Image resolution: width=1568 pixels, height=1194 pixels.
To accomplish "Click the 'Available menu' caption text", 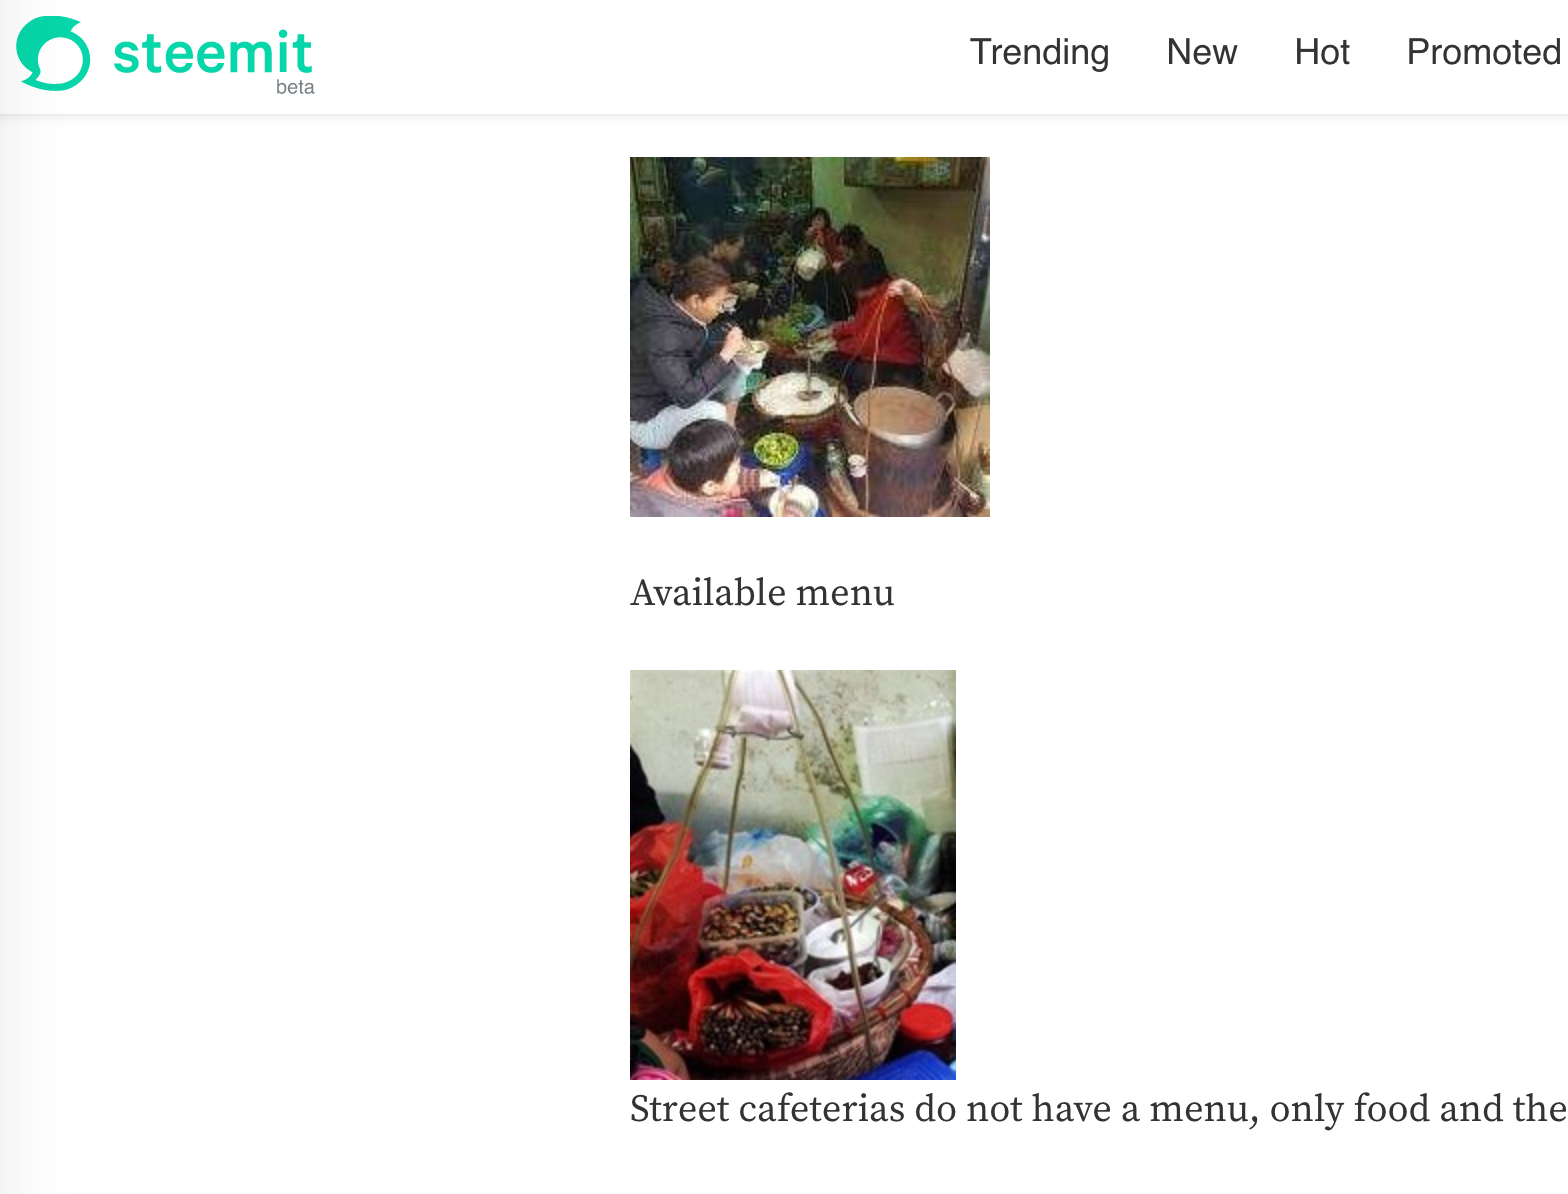I will point(762,593).
